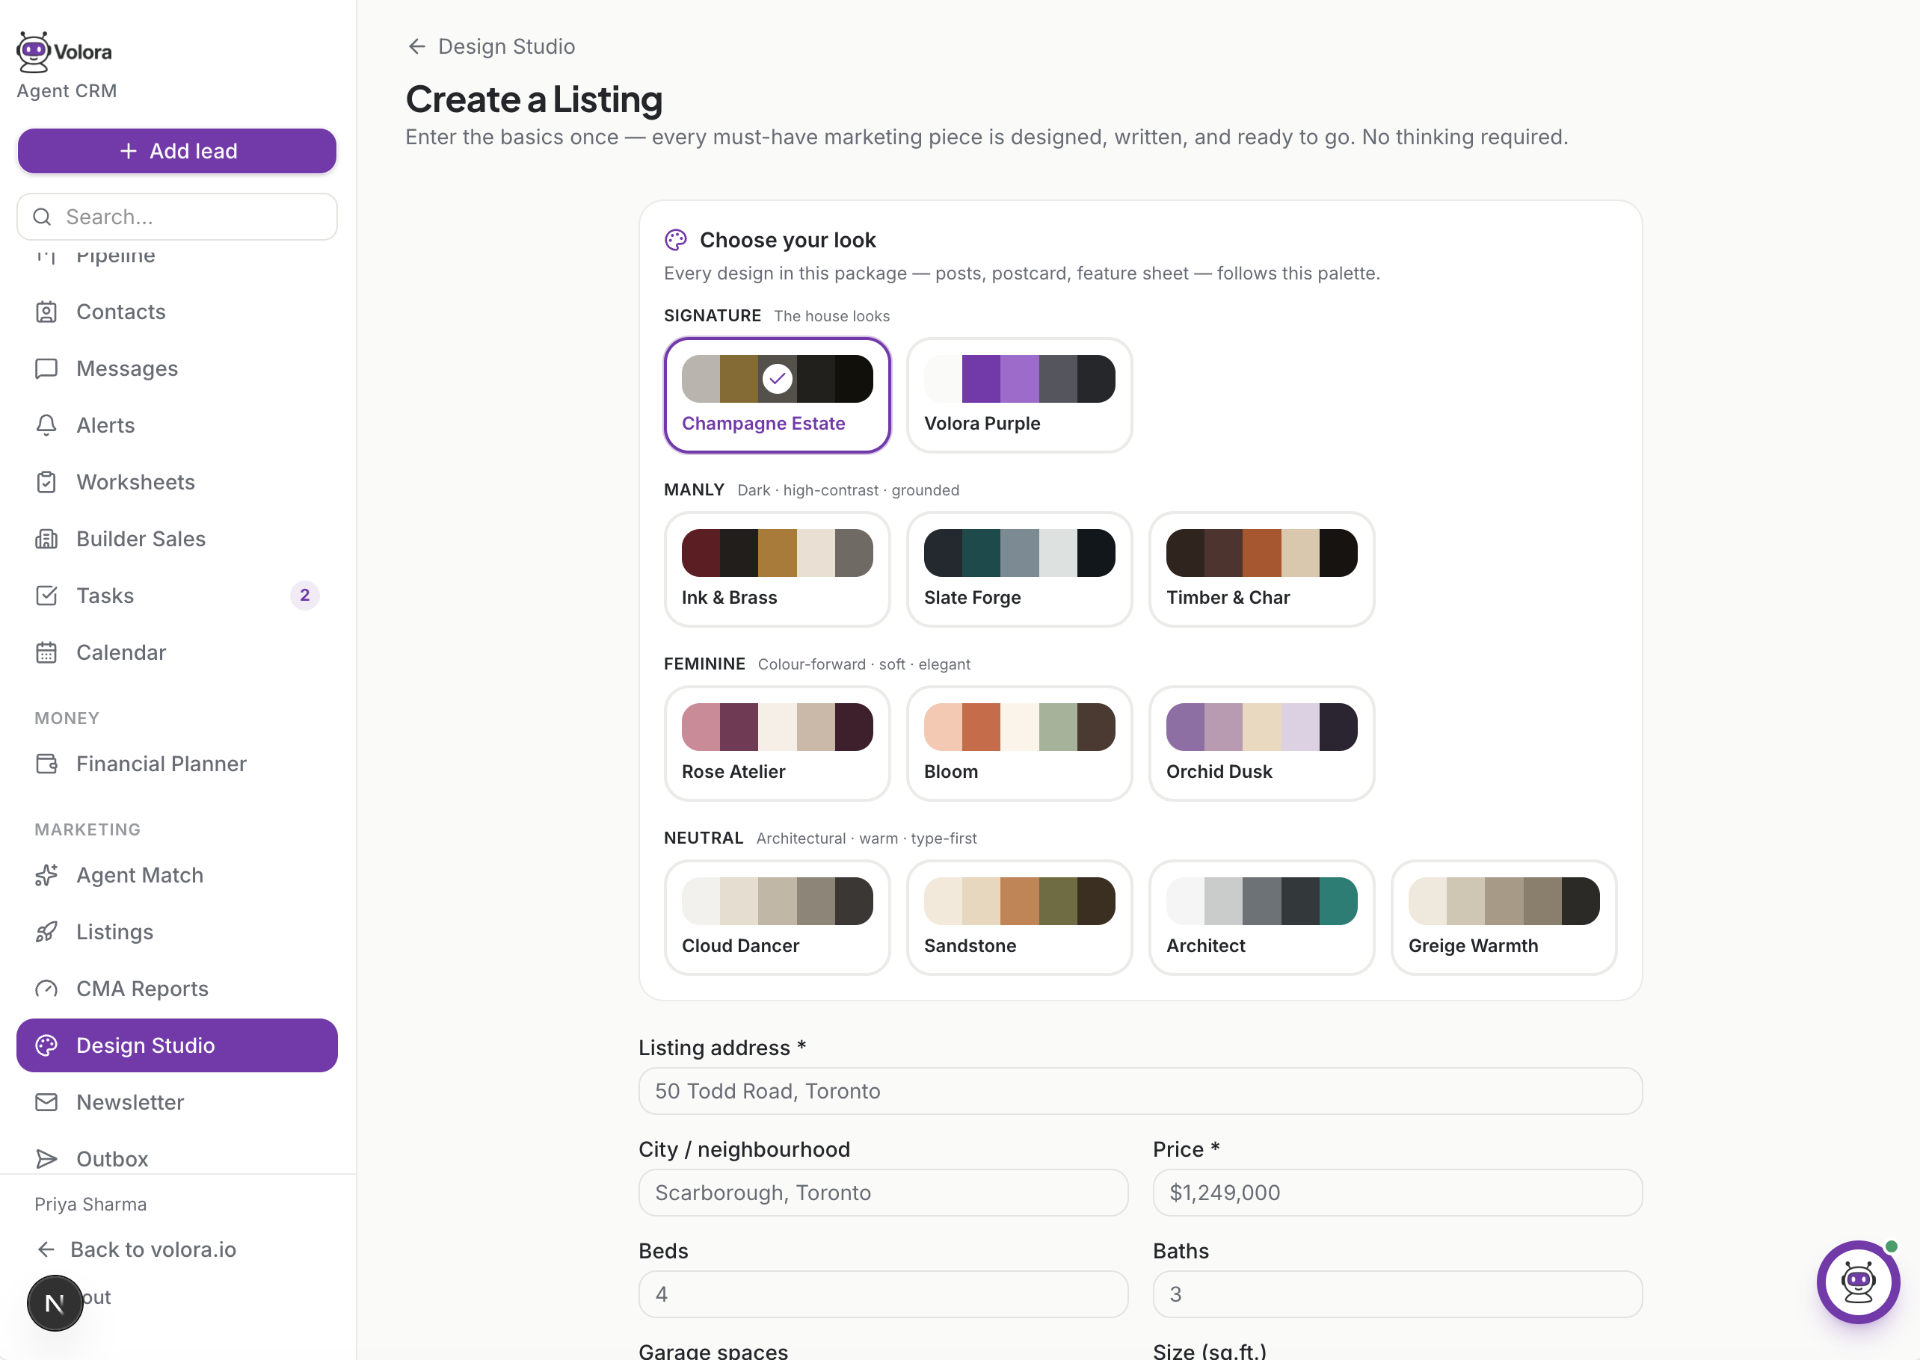Click the Back to volora.io arrow icon

pos(46,1250)
